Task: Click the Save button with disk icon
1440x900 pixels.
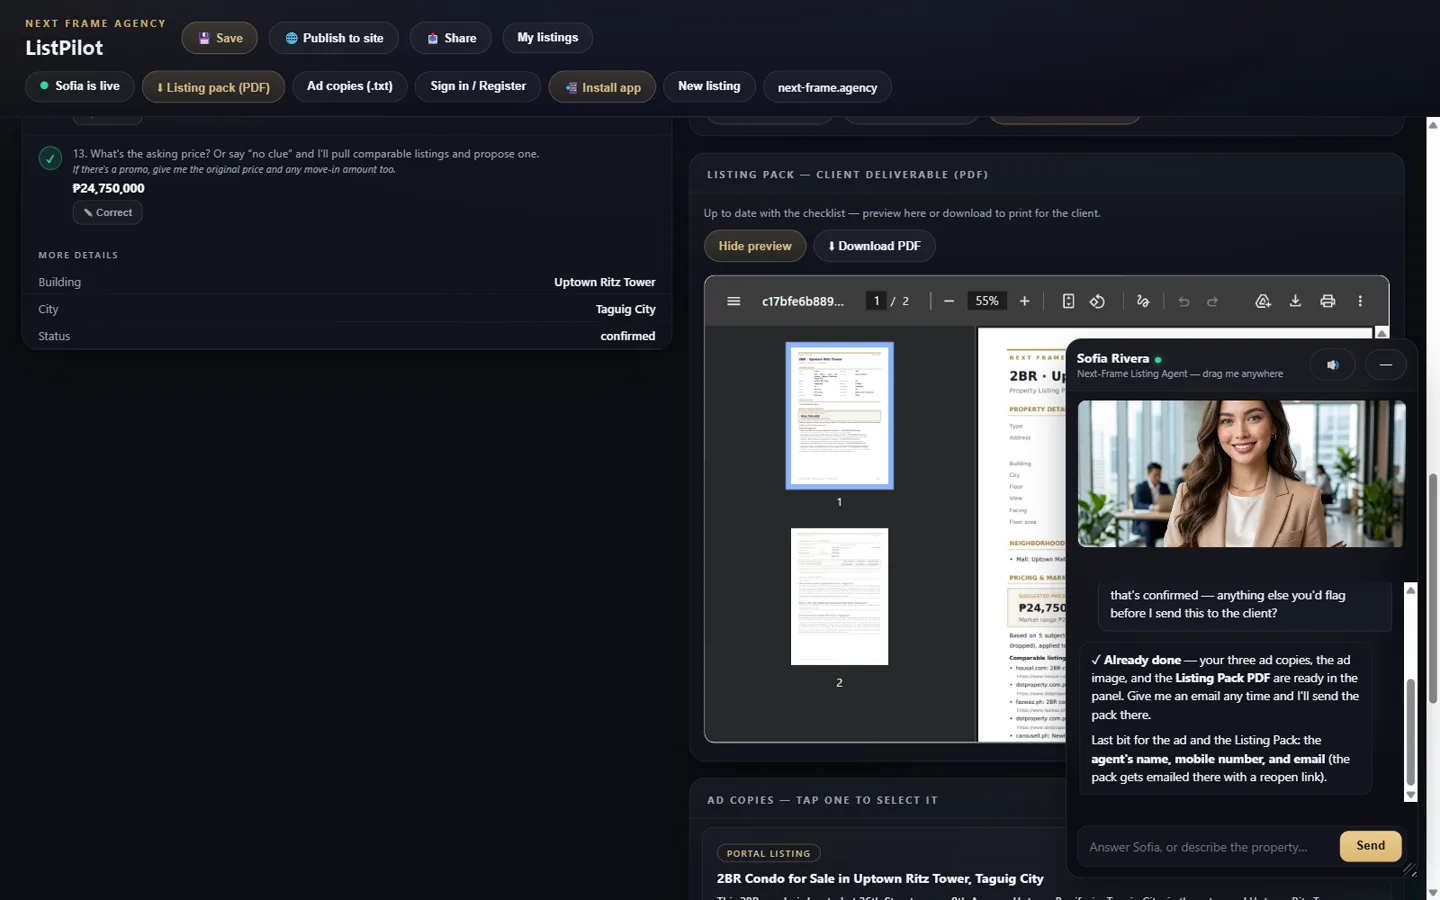Action: (x=219, y=38)
